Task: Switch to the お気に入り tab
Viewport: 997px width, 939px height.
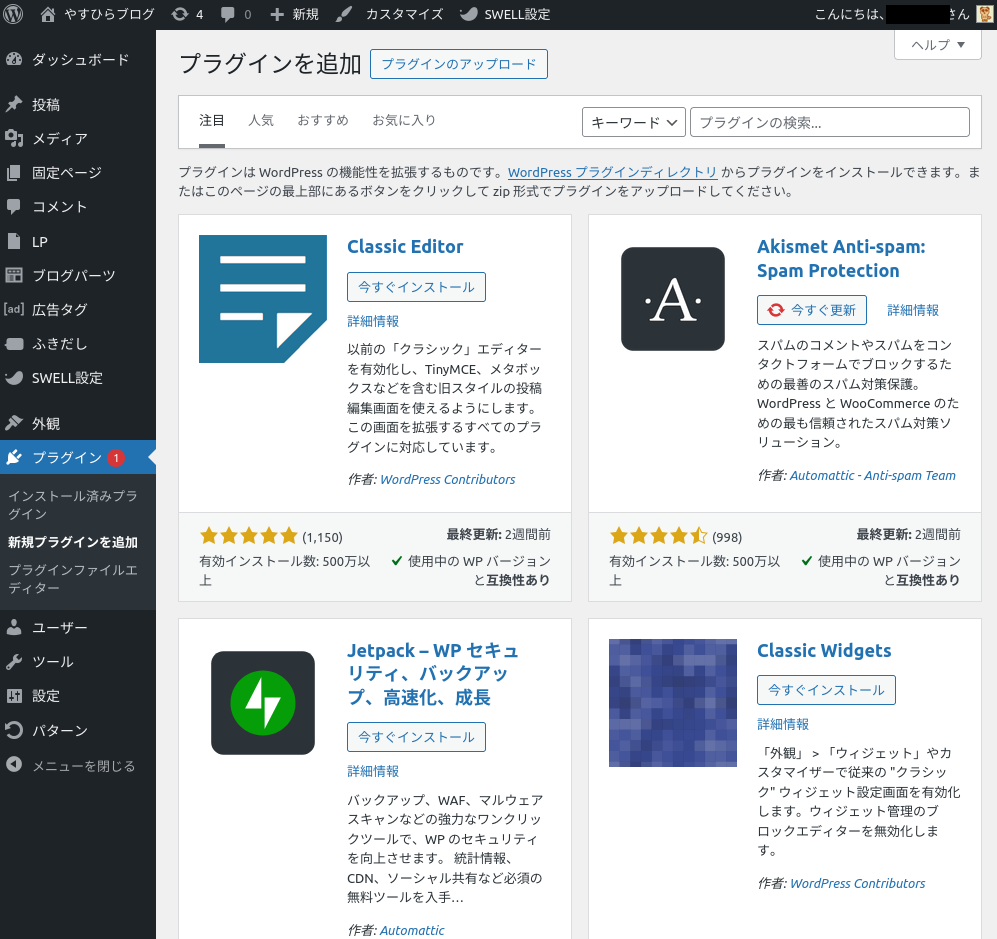Action: click(404, 120)
